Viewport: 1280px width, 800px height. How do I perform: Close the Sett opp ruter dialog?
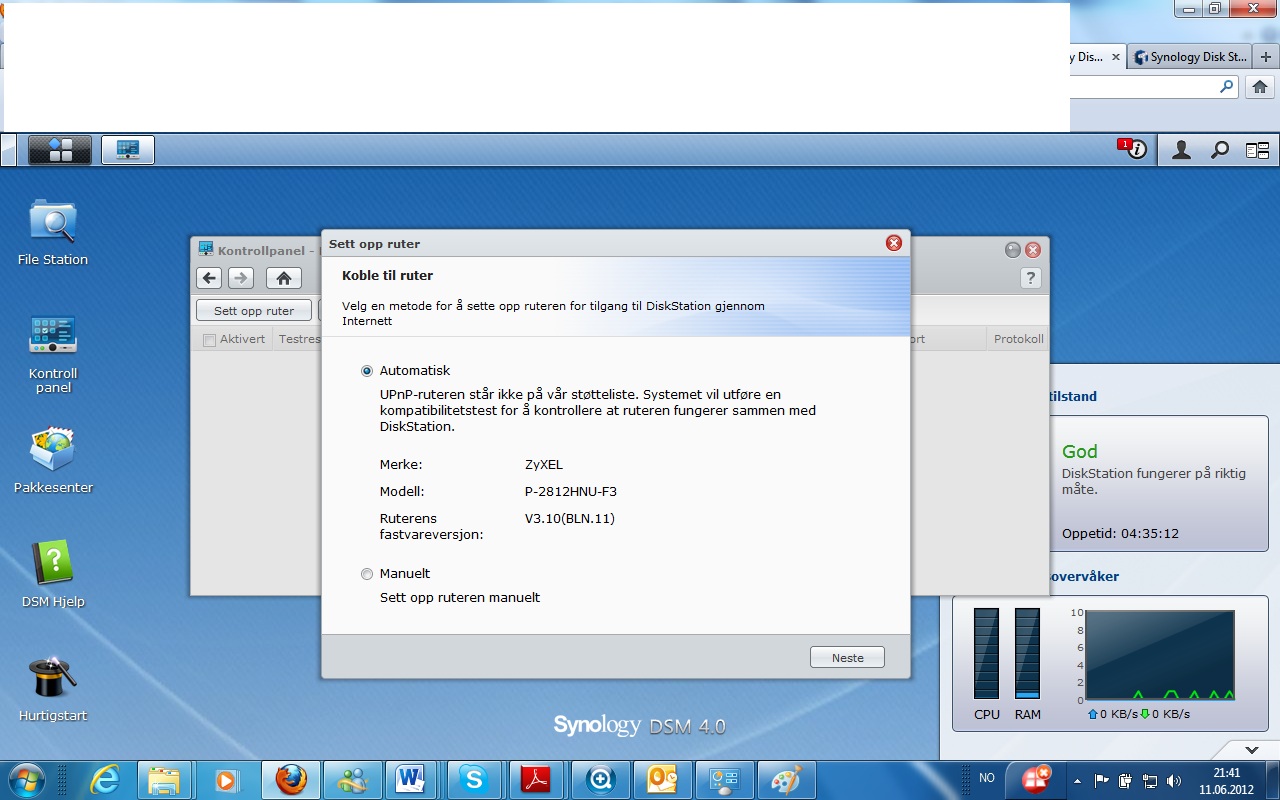pyautogui.click(x=894, y=243)
